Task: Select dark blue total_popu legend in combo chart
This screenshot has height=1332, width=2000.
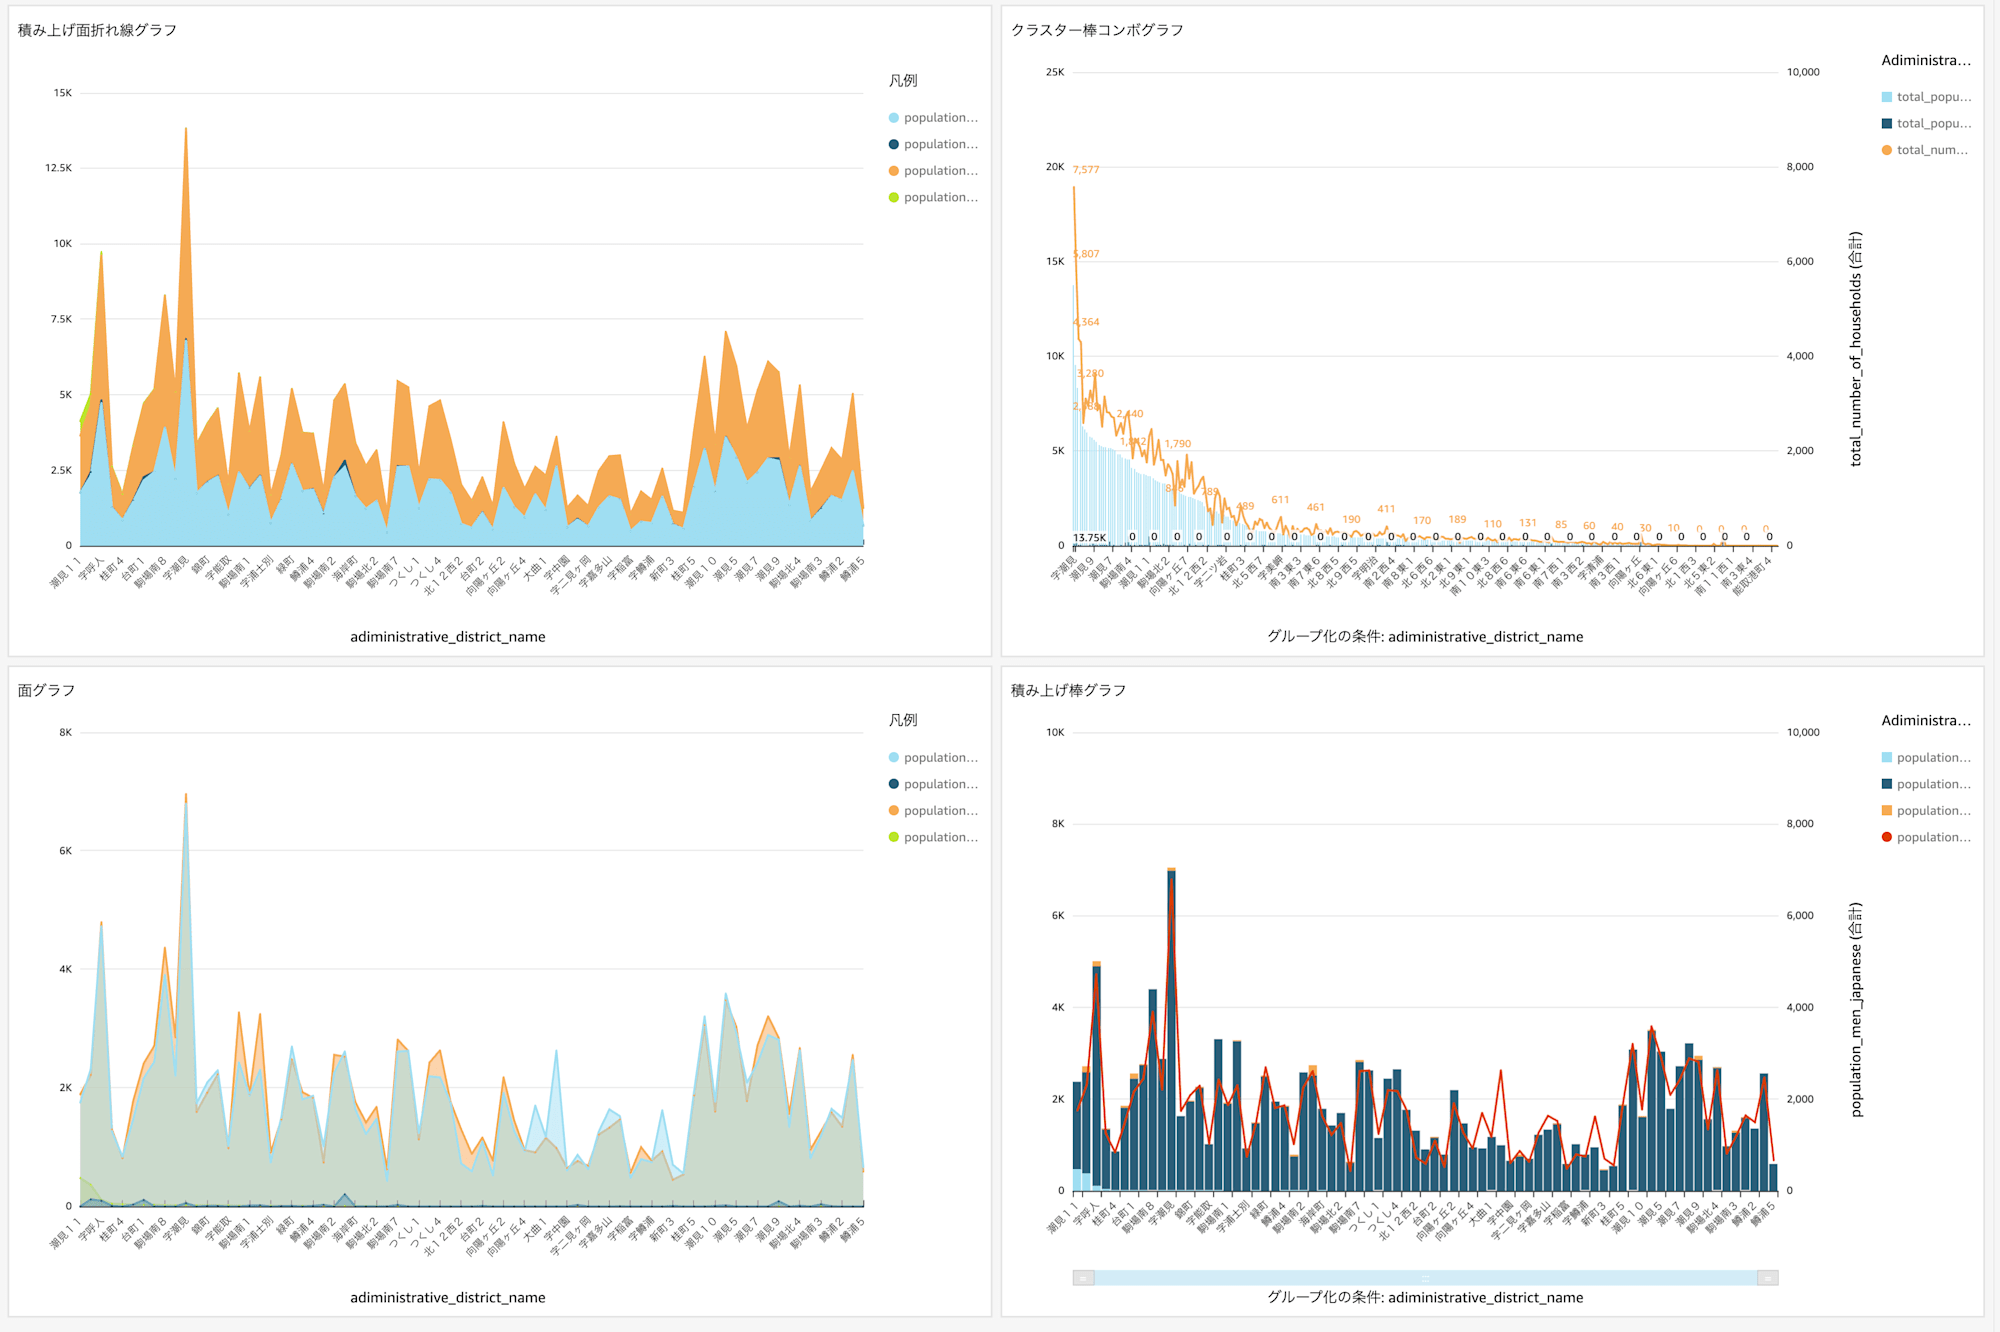Action: point(1926,123)
